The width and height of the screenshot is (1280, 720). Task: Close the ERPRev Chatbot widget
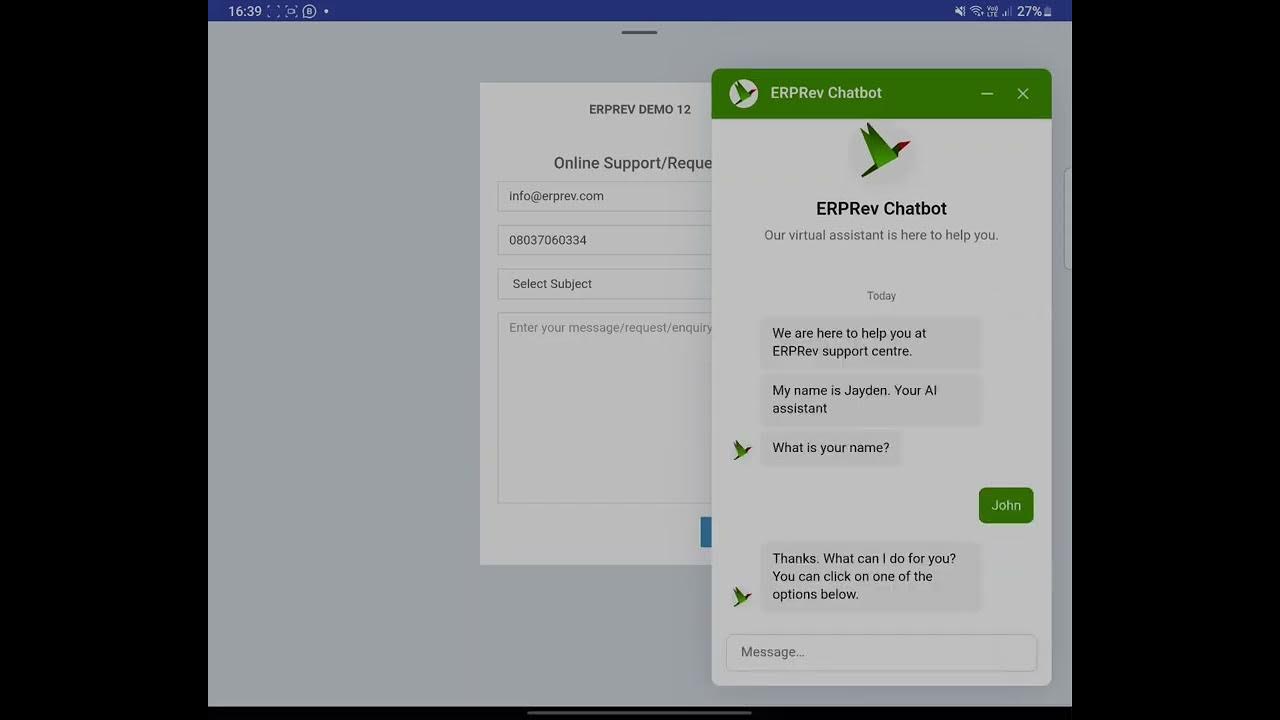coord(1023,93)
